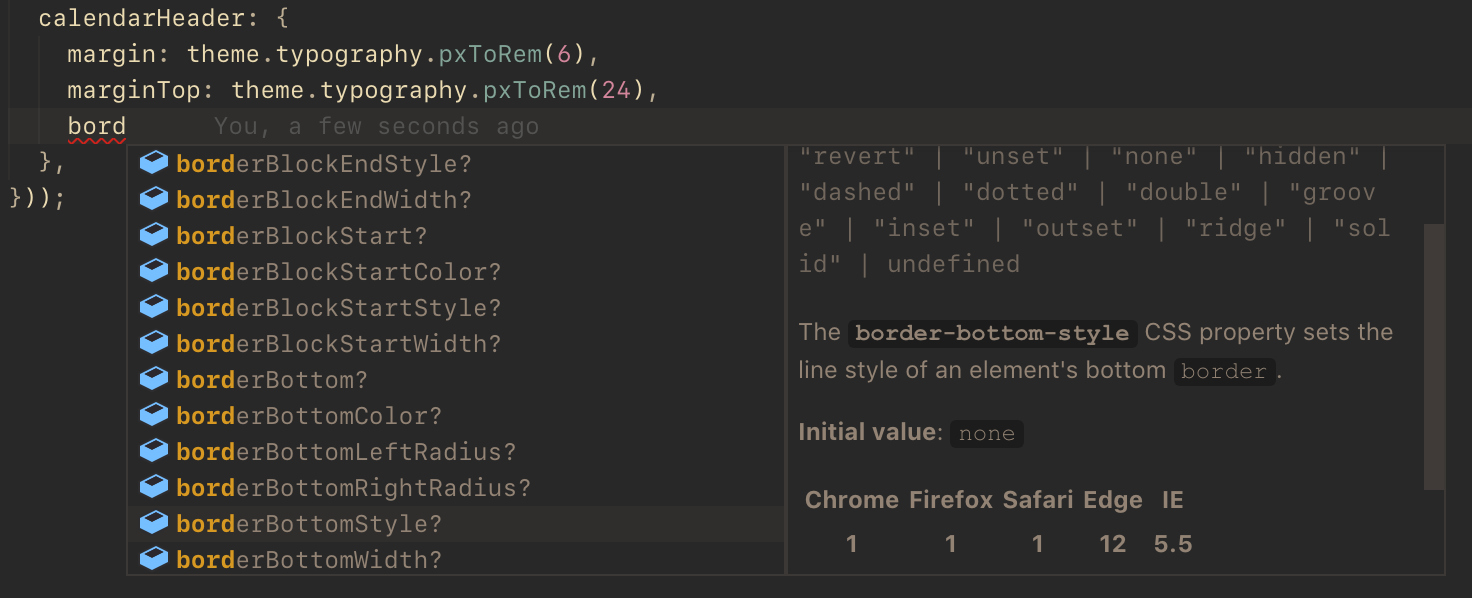Click the cube icon next to borderBottomLeftRadius

pyautogui.click(x=153, y=451)
